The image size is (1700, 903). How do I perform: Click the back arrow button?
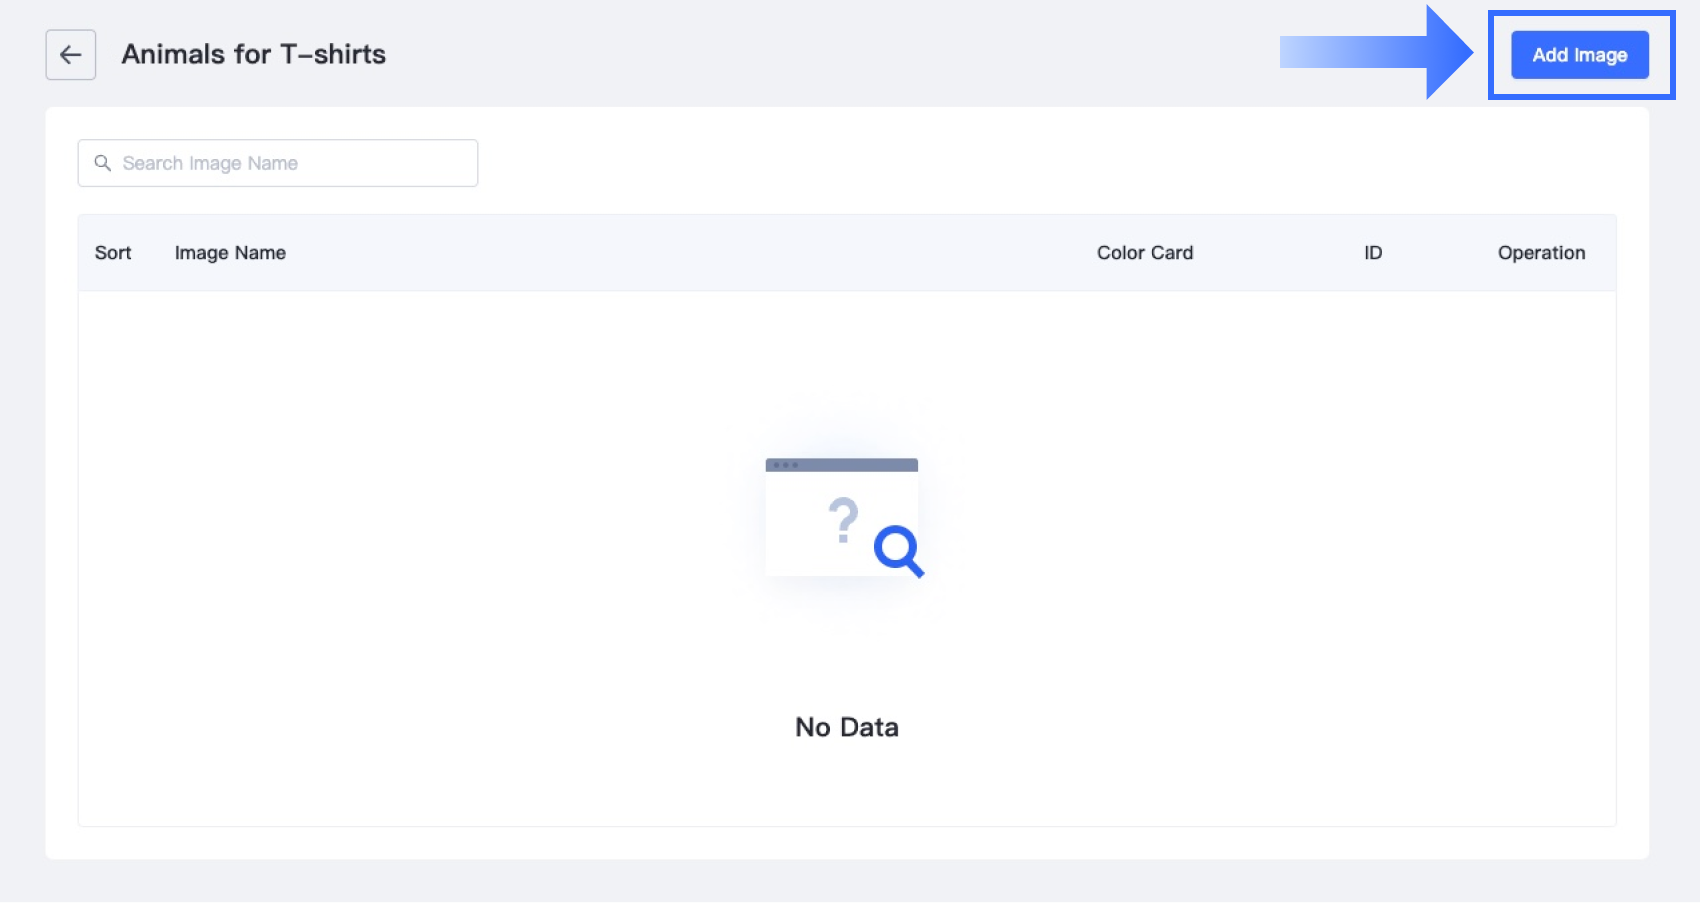point(70,55)
